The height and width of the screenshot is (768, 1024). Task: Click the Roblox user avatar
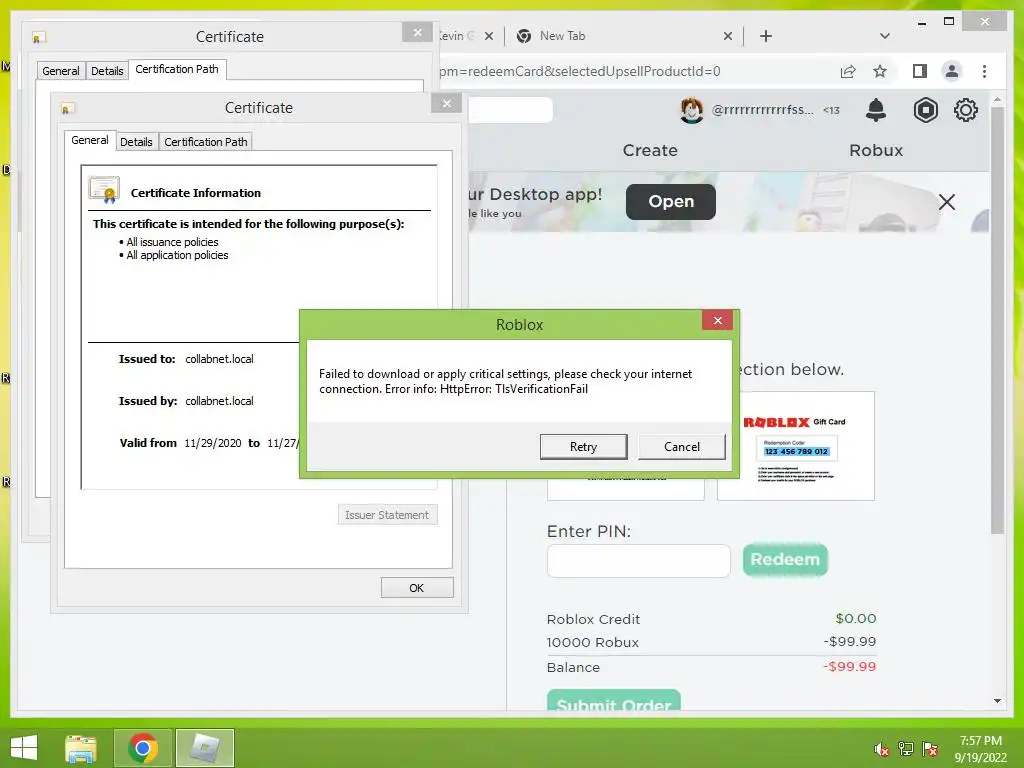[x=691, y=110]
